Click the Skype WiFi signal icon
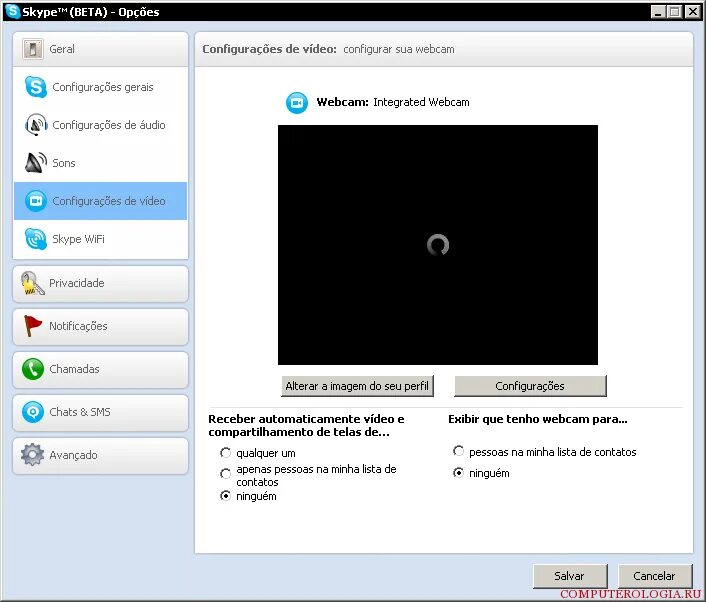This screenshot has height=602, width=706. (x=36, y=239)
